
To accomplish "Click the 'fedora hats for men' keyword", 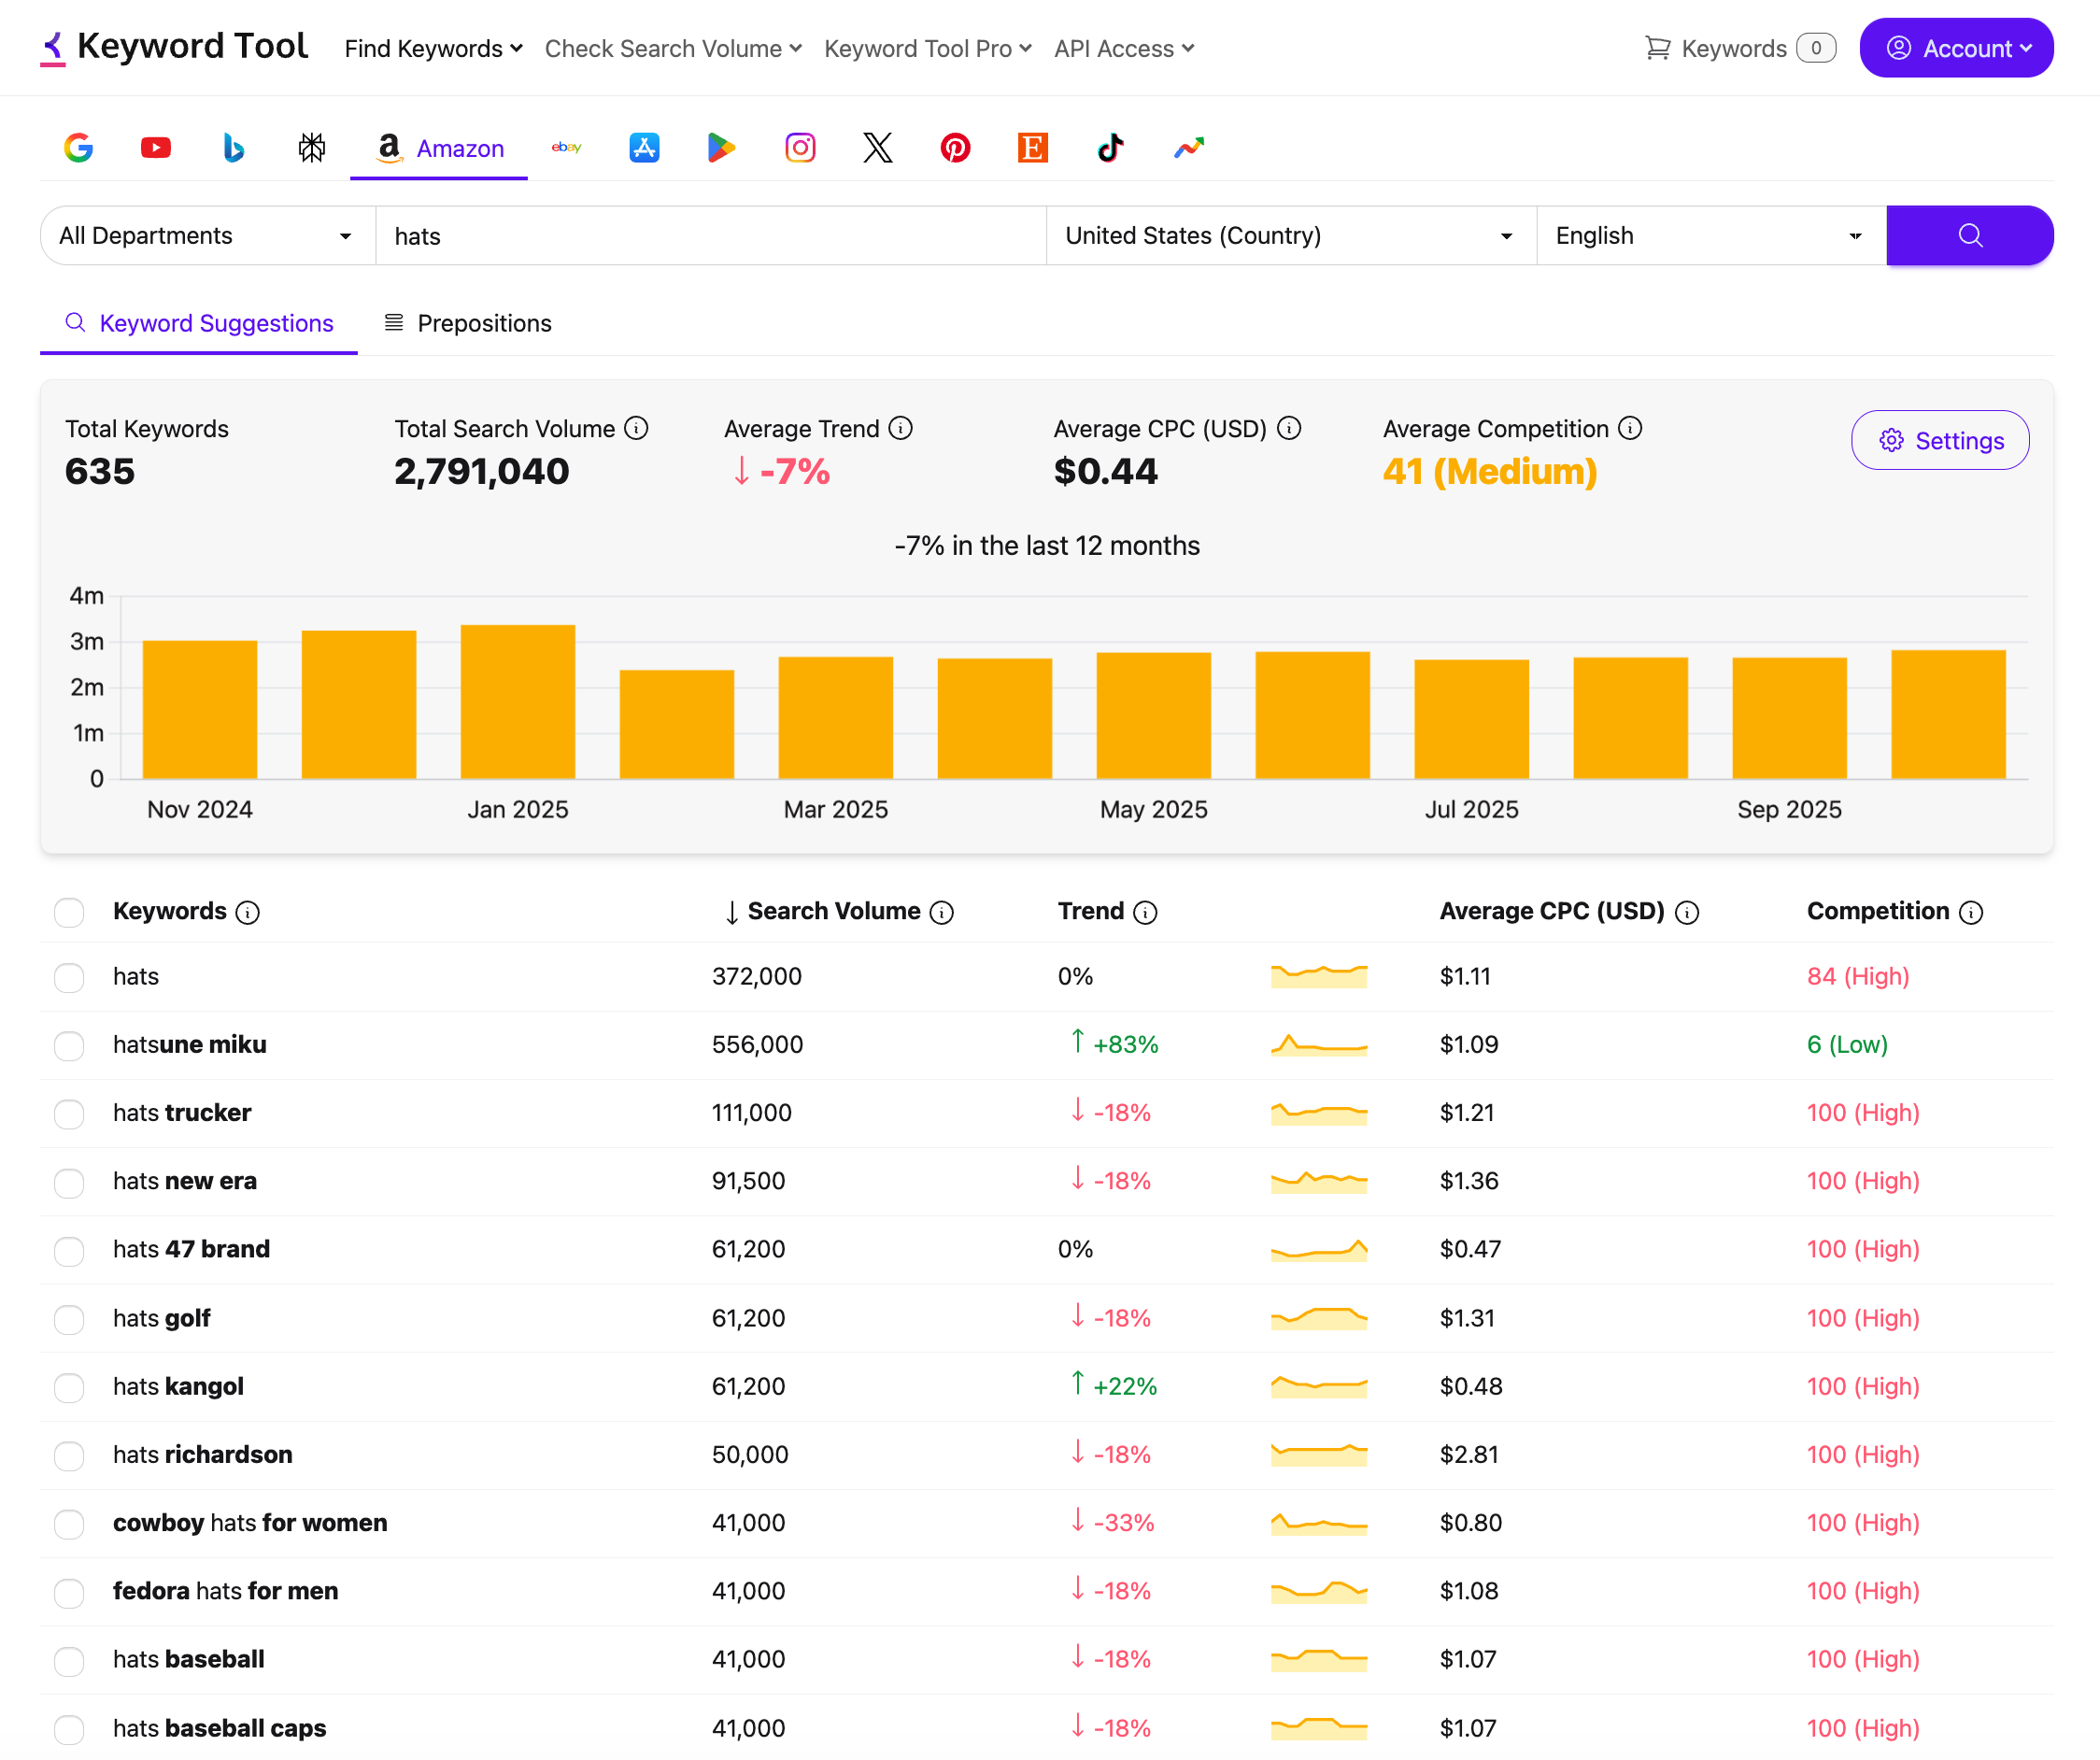I will click(x=226, y=1592).
